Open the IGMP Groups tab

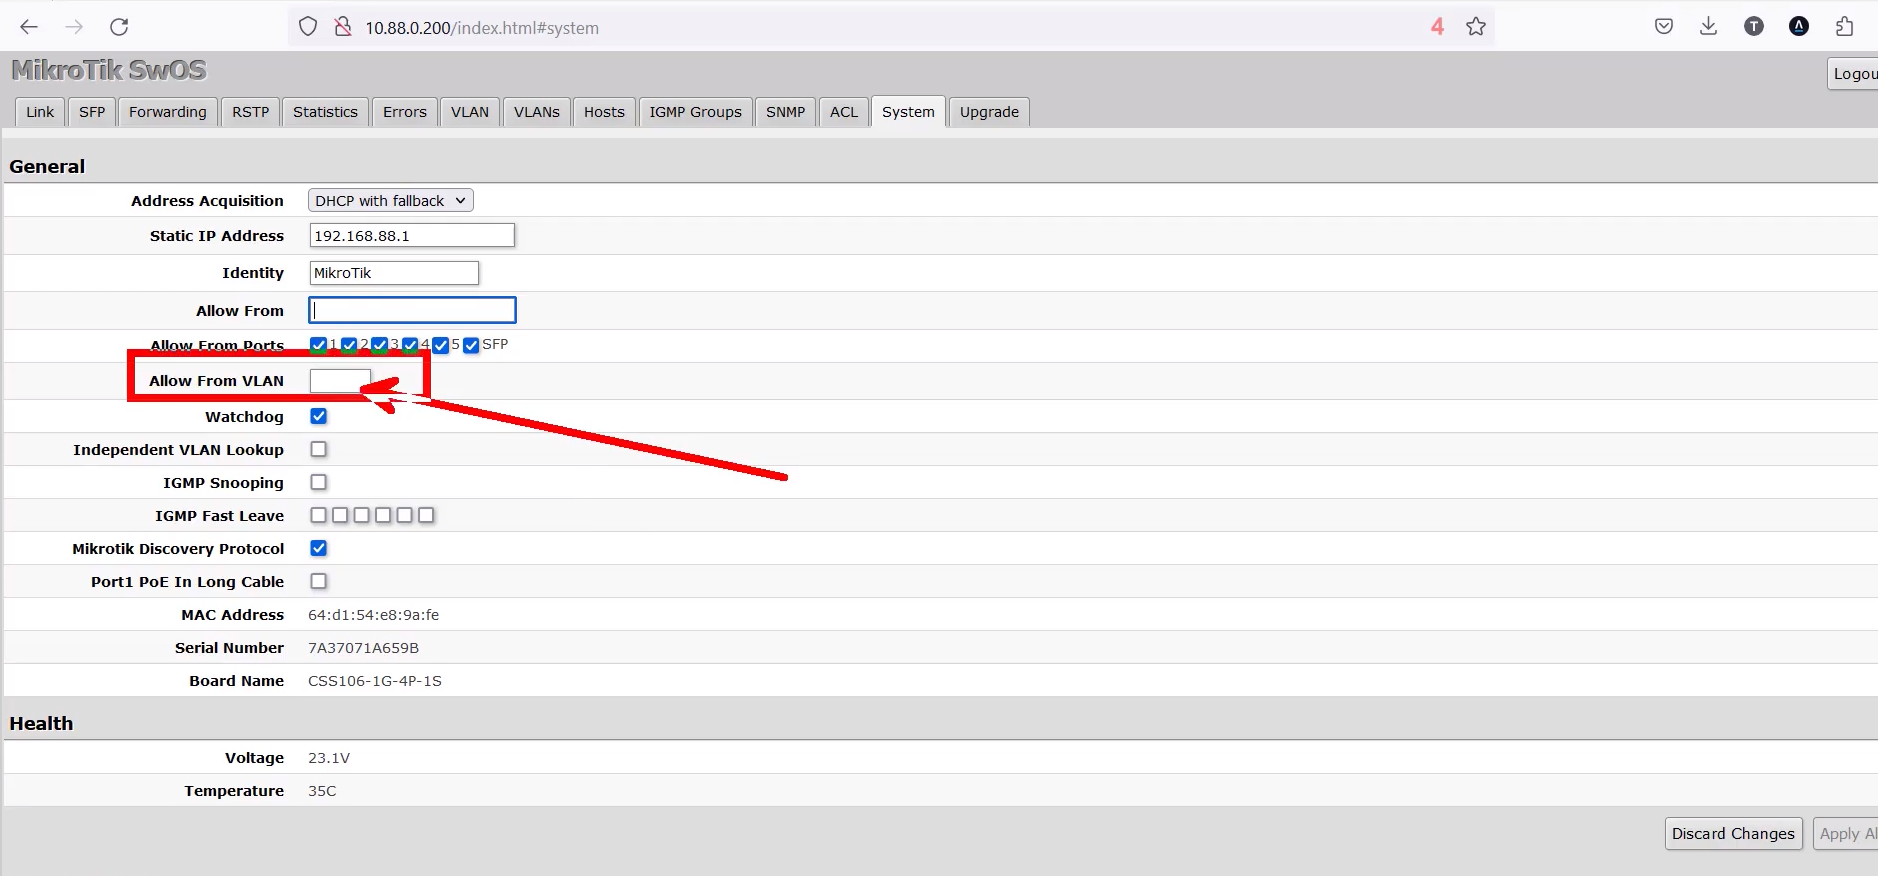click(x=696, y=112)
